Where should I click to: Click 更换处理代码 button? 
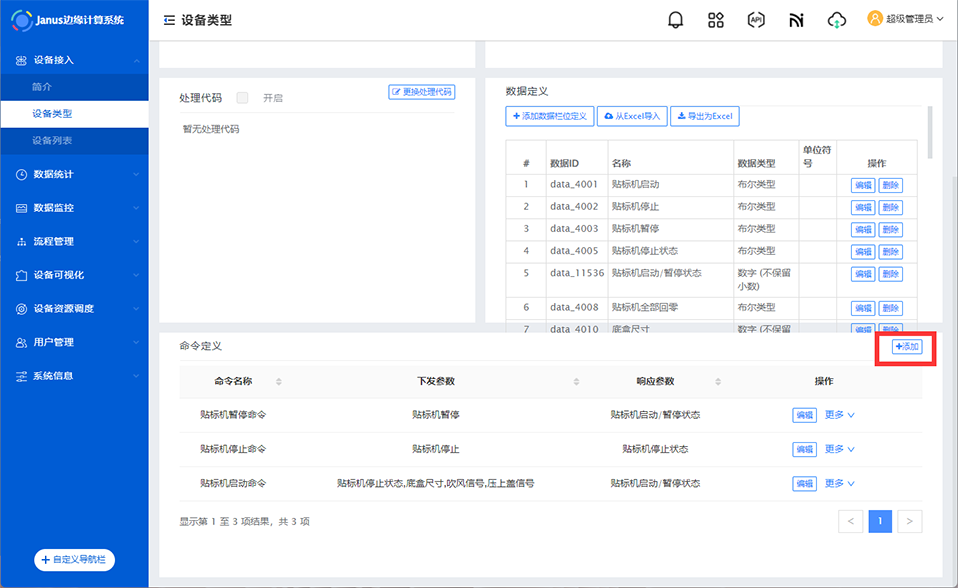tap(421, 92)
